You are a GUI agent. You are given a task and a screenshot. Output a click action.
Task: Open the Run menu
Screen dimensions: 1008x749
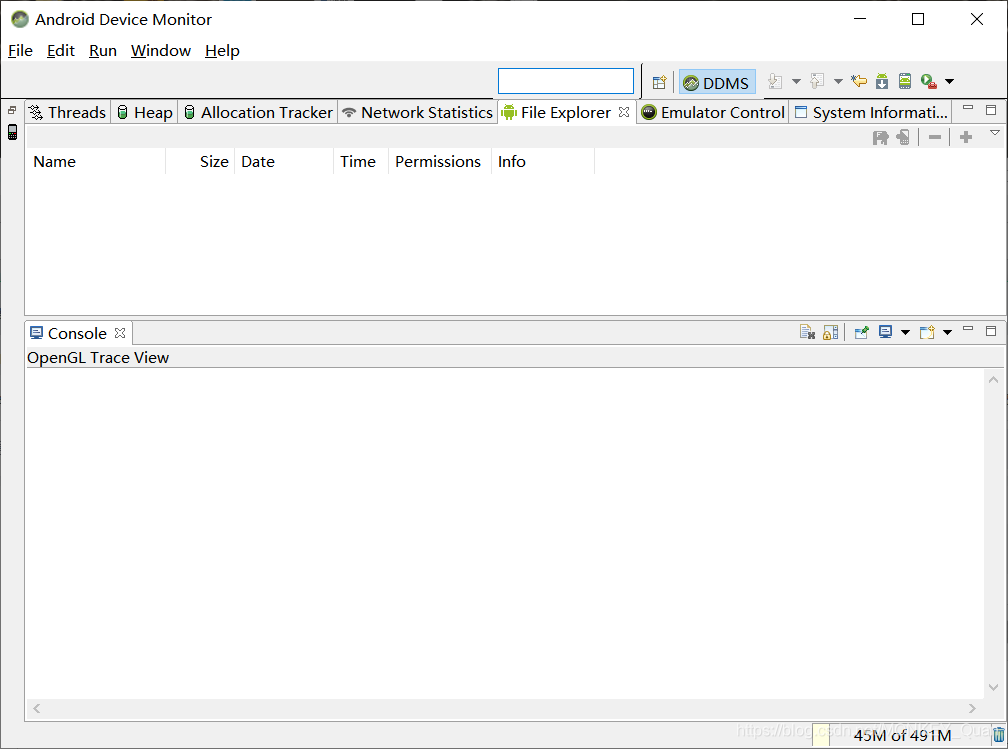click(x=103, y=51)
